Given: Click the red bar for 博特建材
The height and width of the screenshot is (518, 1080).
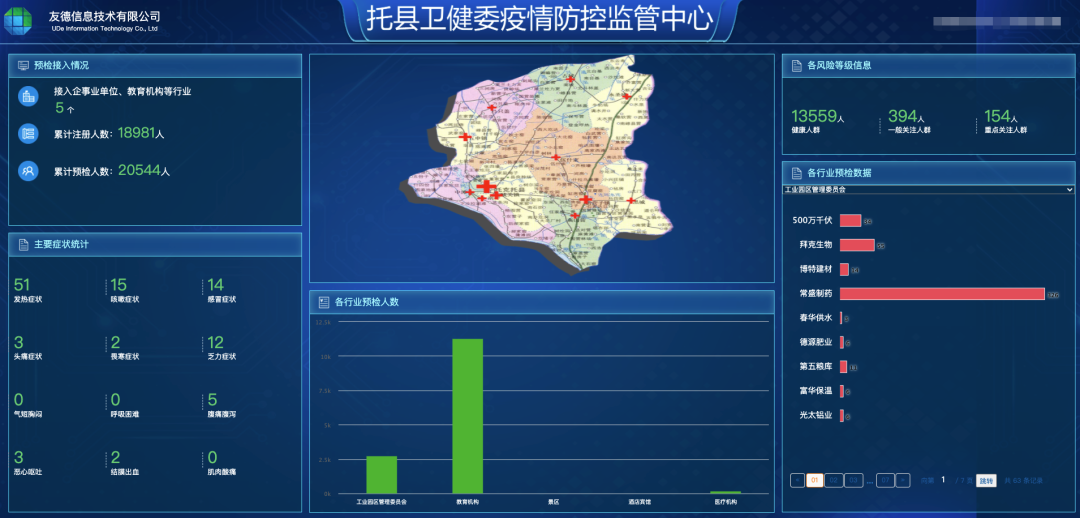Looking at the screenshot, I should coord(844,269).
